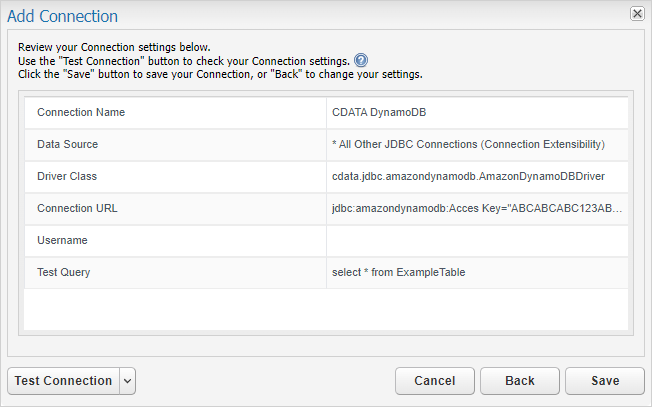Run Test Connection
This screenshot has height=407, width=652.
point(64,381)
